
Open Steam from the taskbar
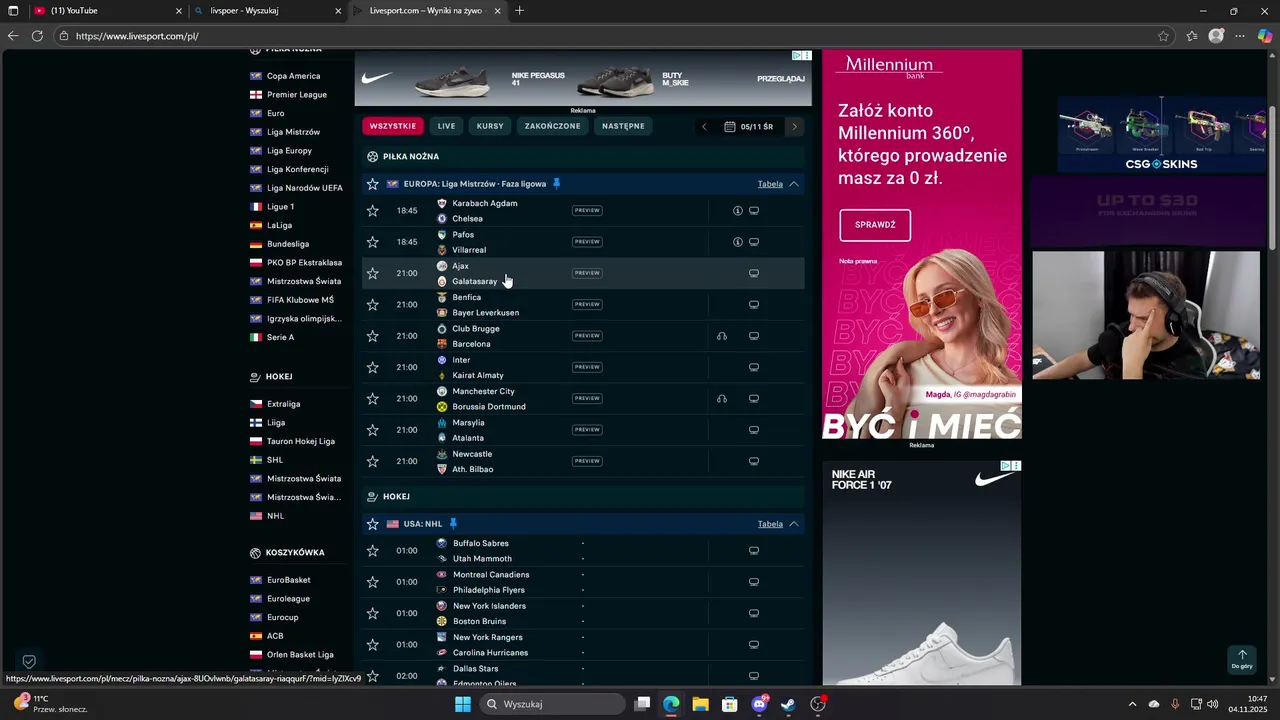pos(788,704)
